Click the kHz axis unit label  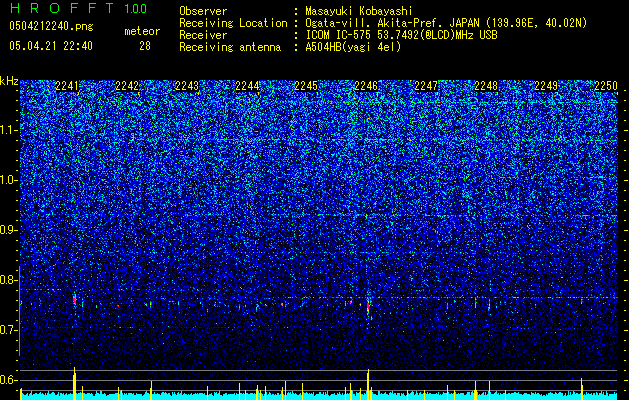point(9,81)
